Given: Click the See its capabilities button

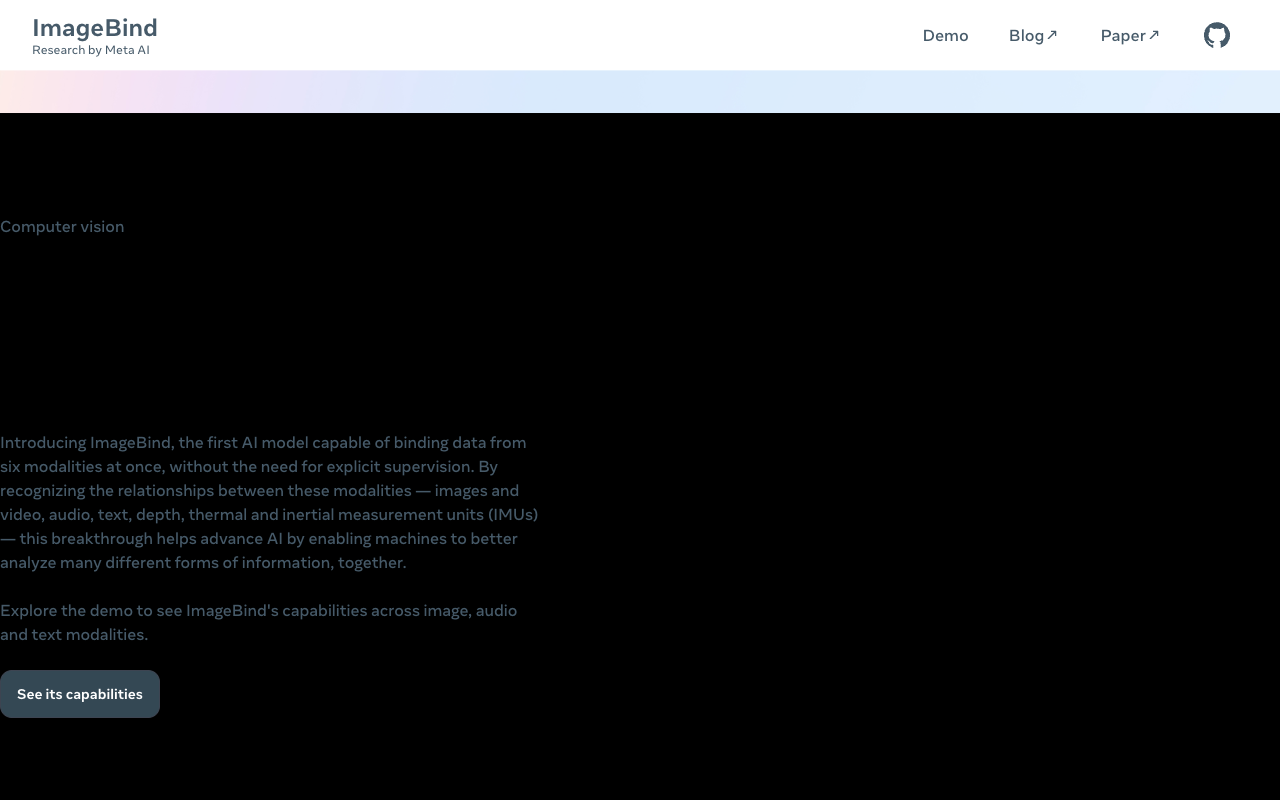Looking at the screenshot, I should click(80, 694).
